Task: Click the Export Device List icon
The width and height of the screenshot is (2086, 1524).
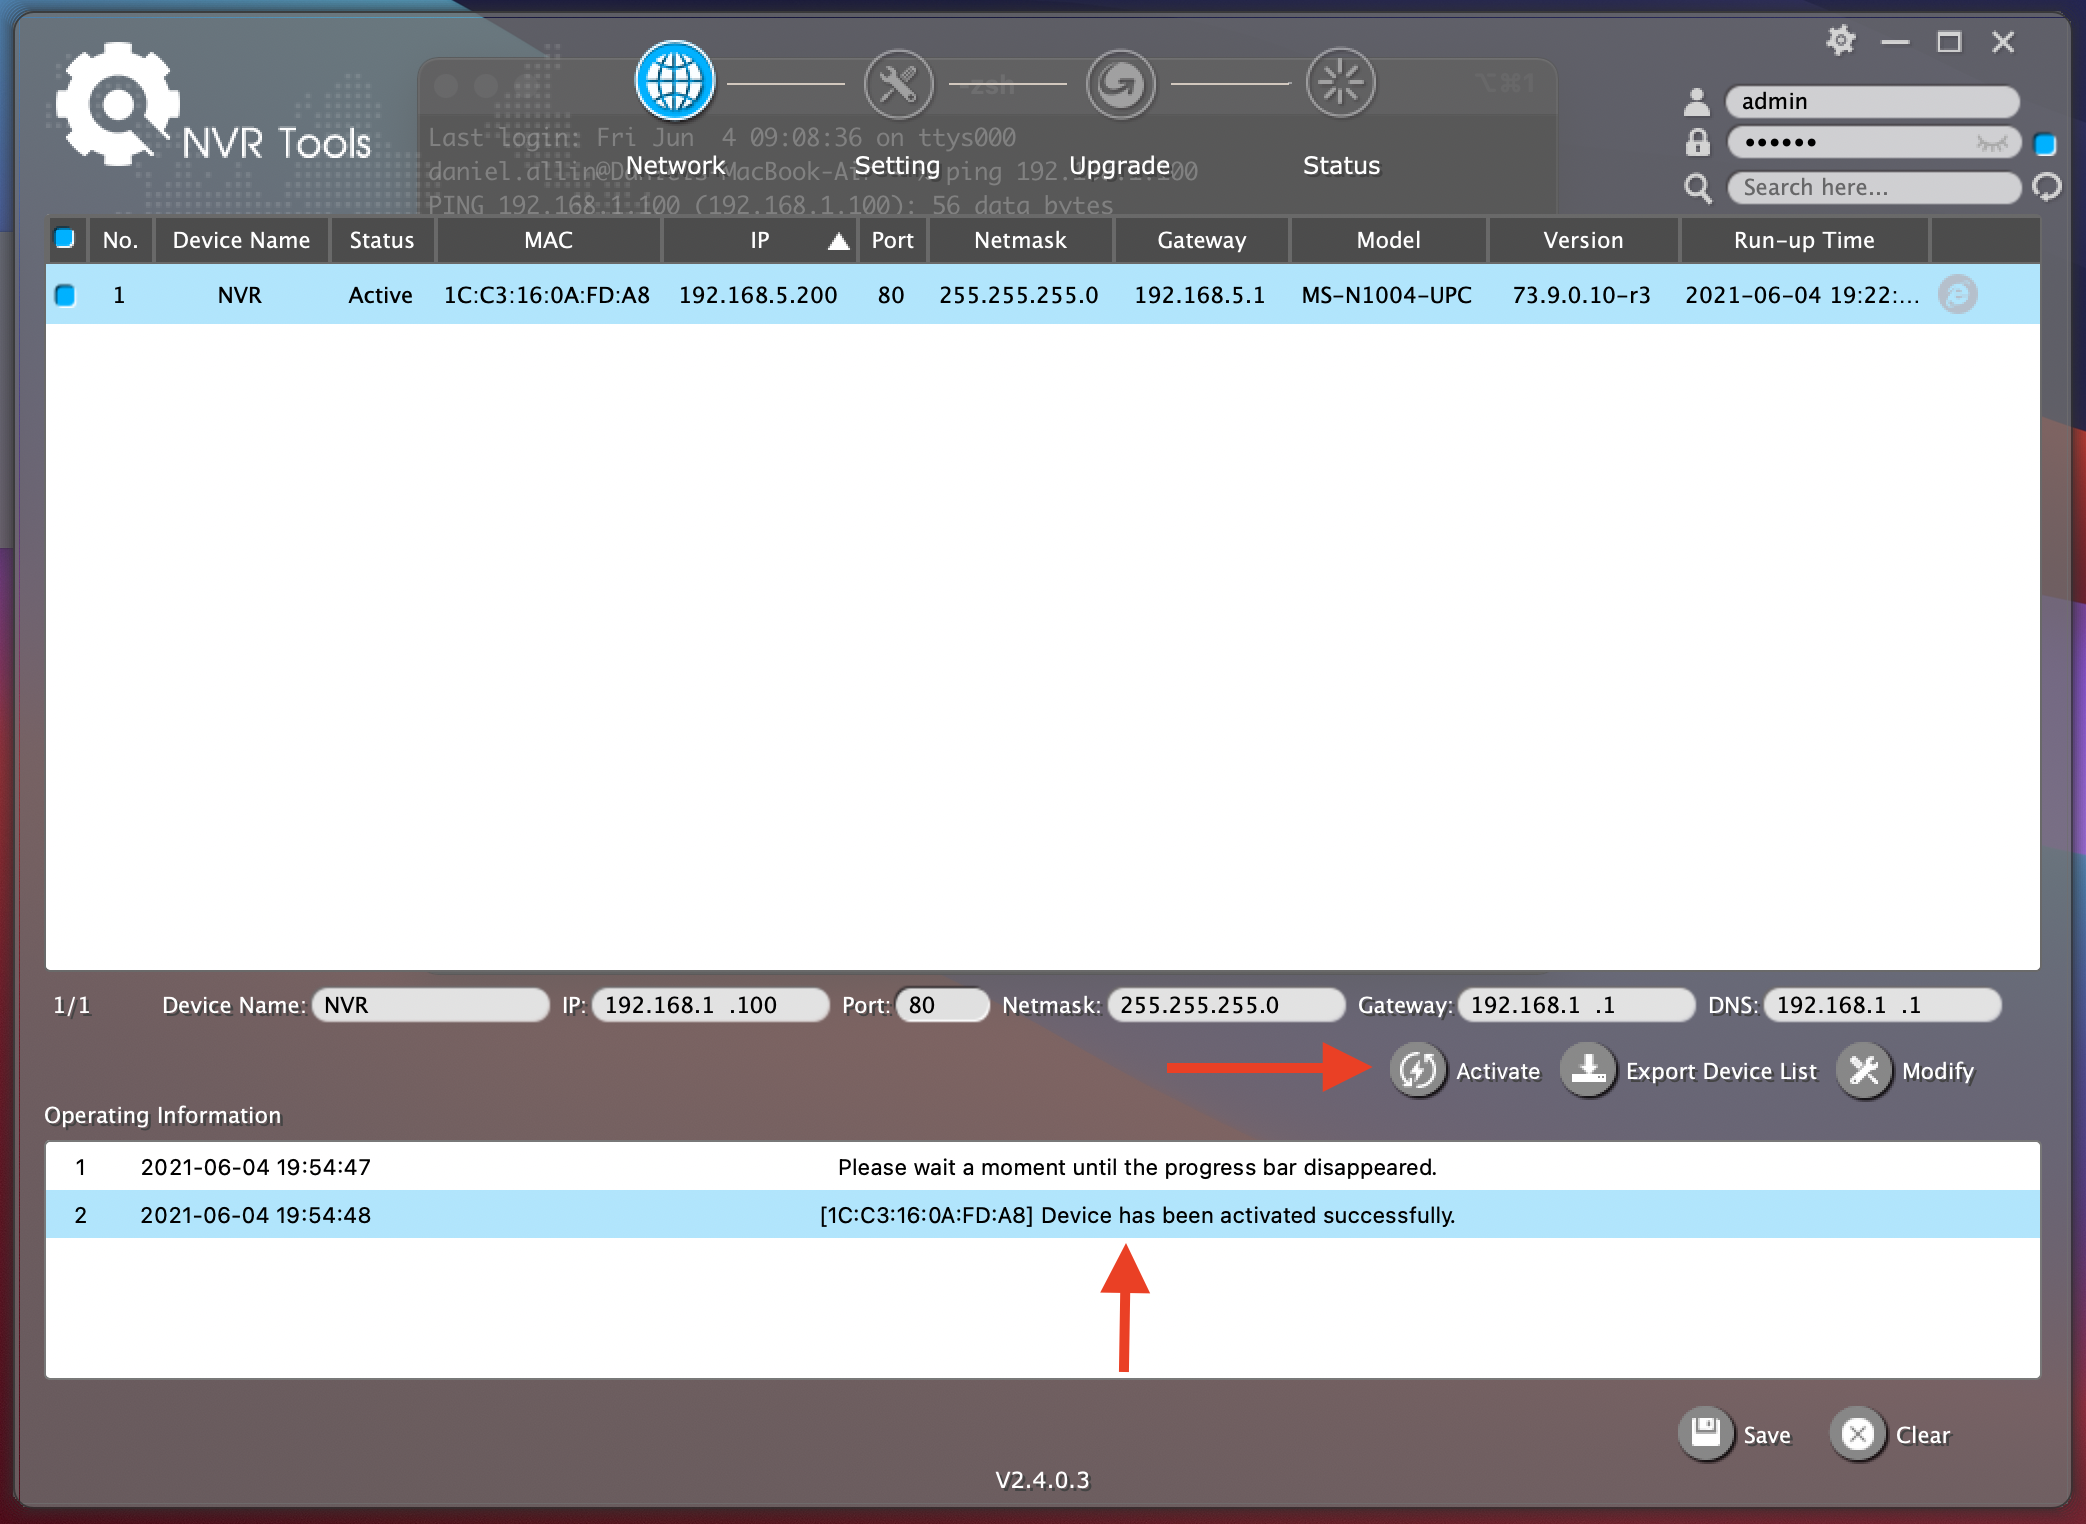Action: [1588, 1071]
